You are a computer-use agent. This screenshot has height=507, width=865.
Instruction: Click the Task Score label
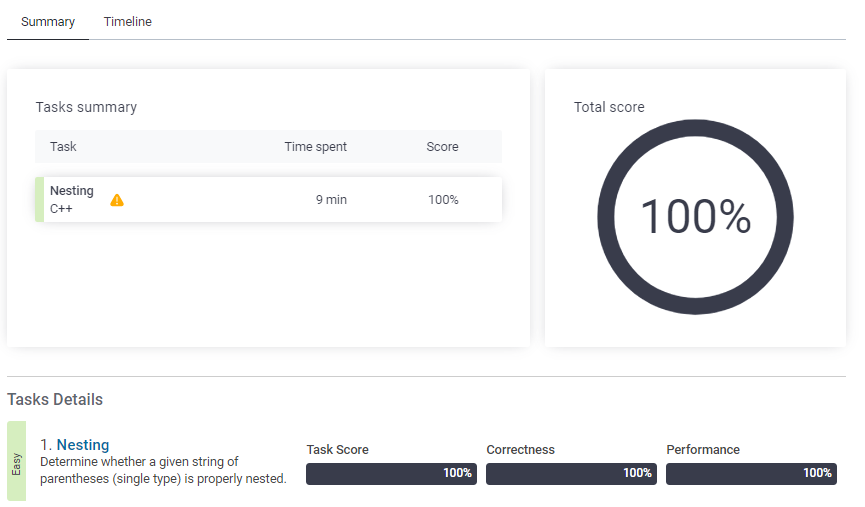click(337, 450)
